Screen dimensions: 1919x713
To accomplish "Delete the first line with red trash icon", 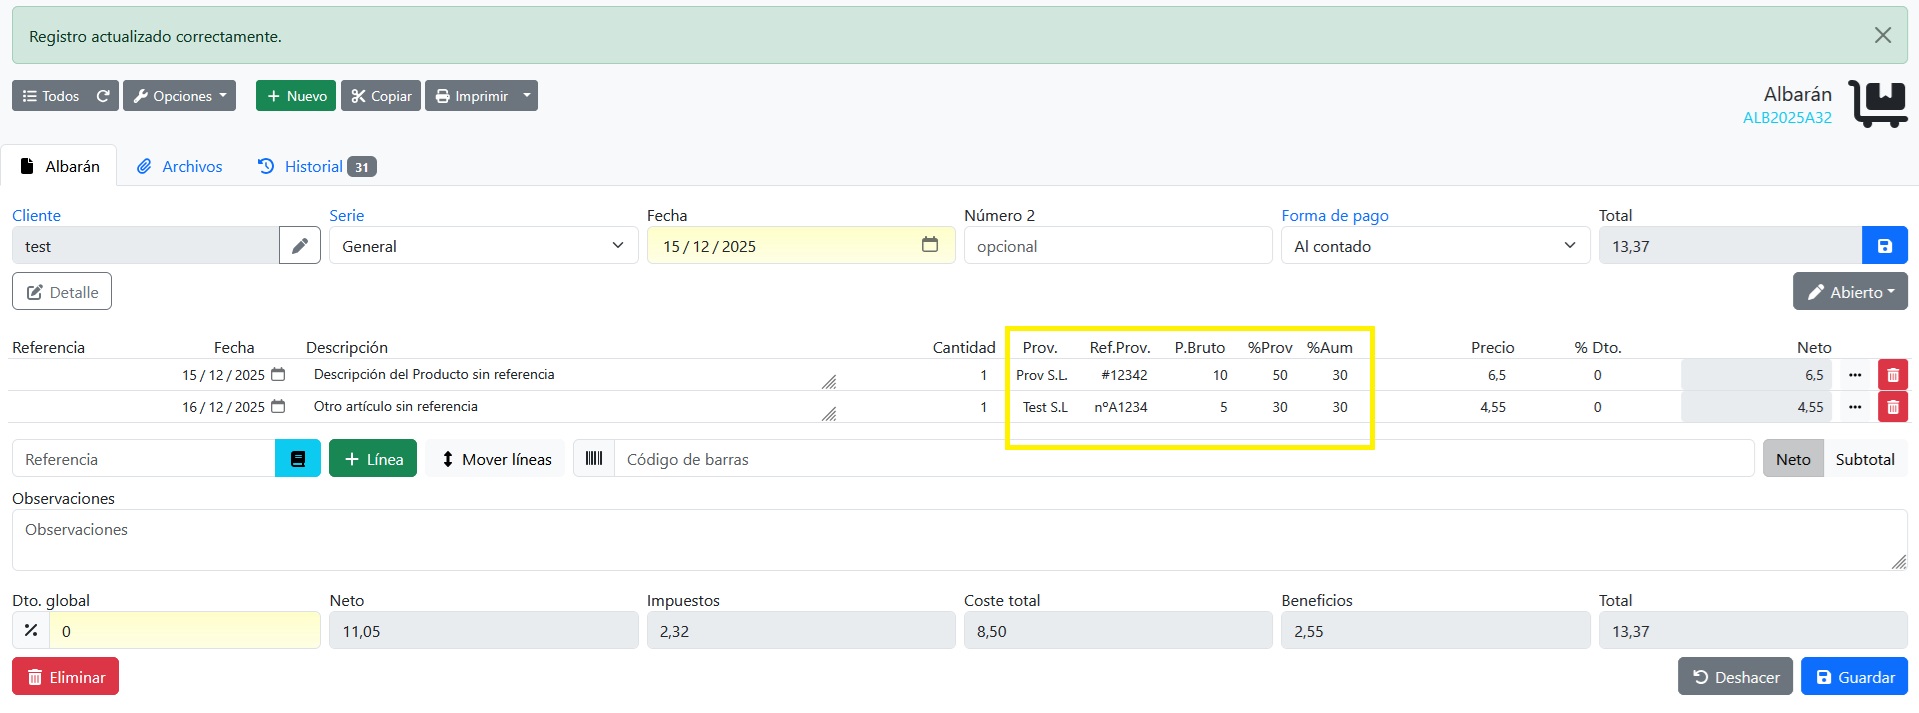I will click(x=1892, y=375).
